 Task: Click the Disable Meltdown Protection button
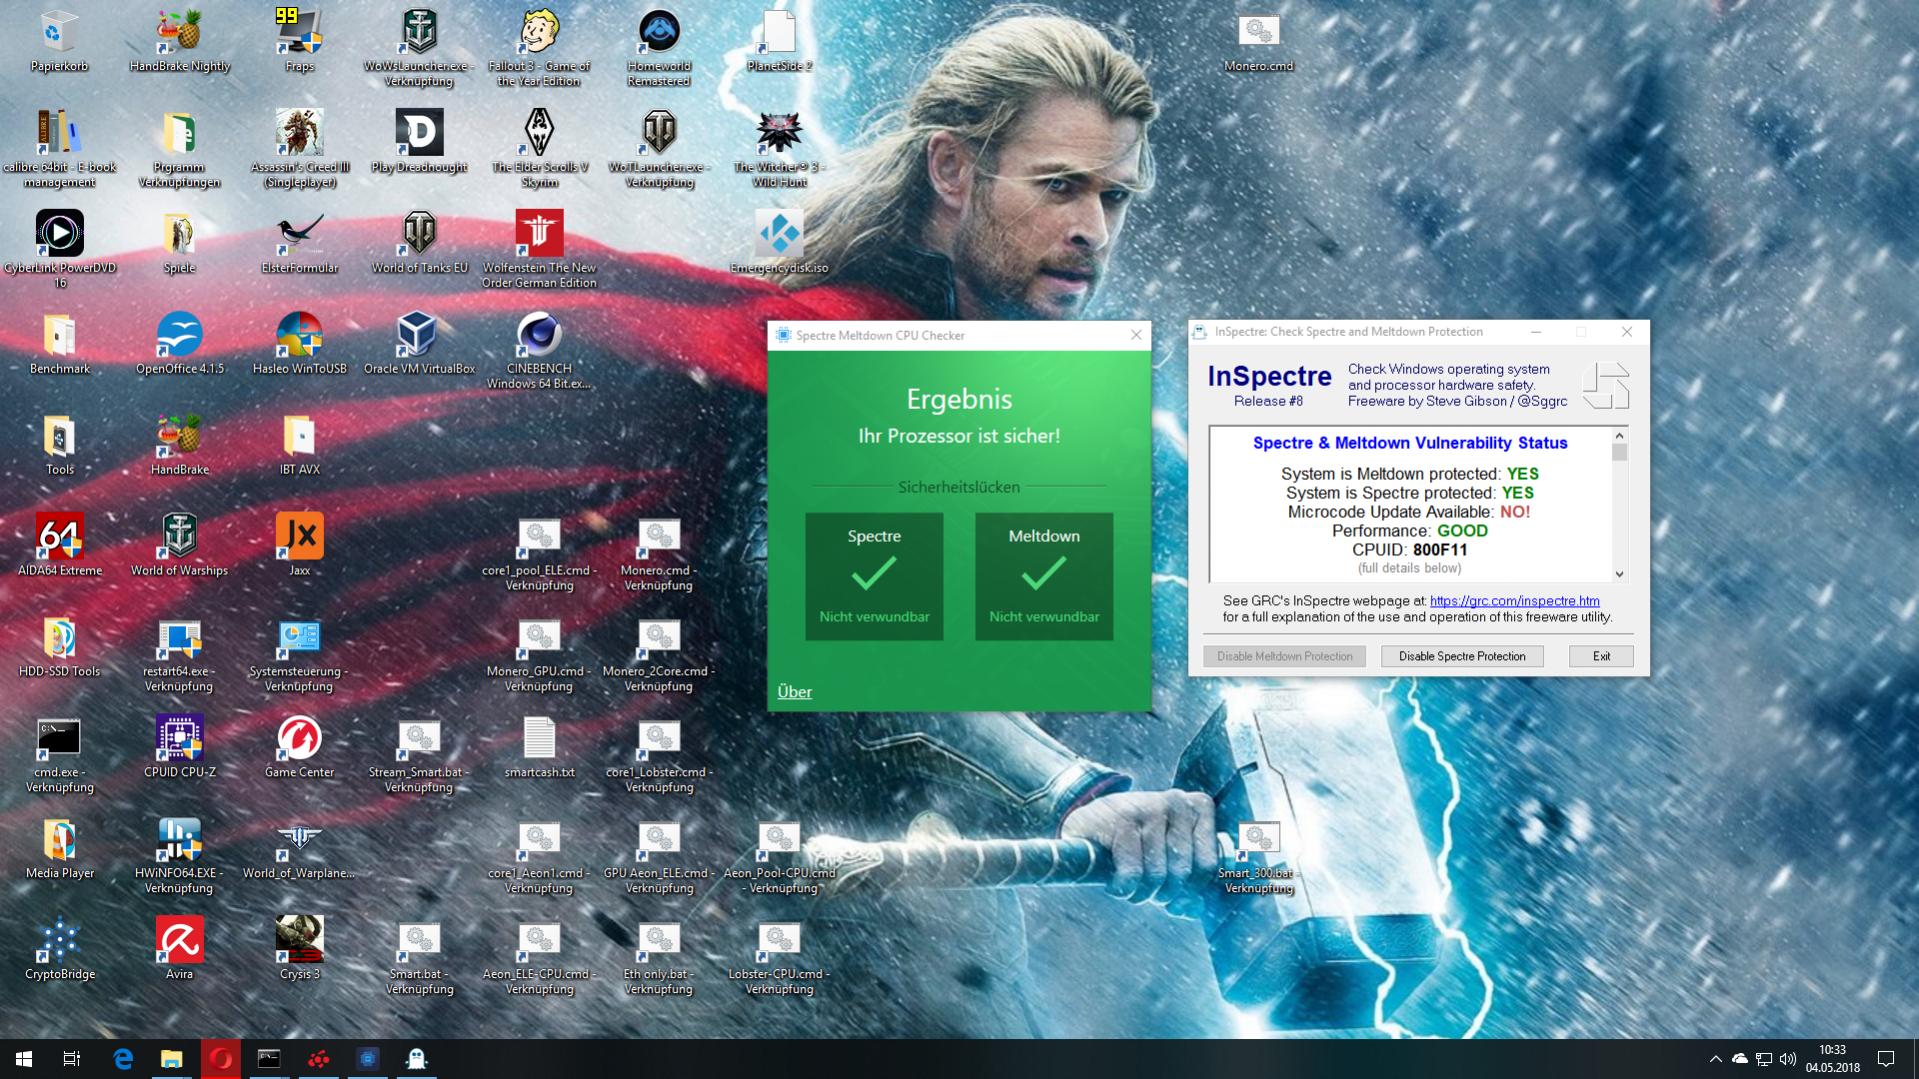1284,656
